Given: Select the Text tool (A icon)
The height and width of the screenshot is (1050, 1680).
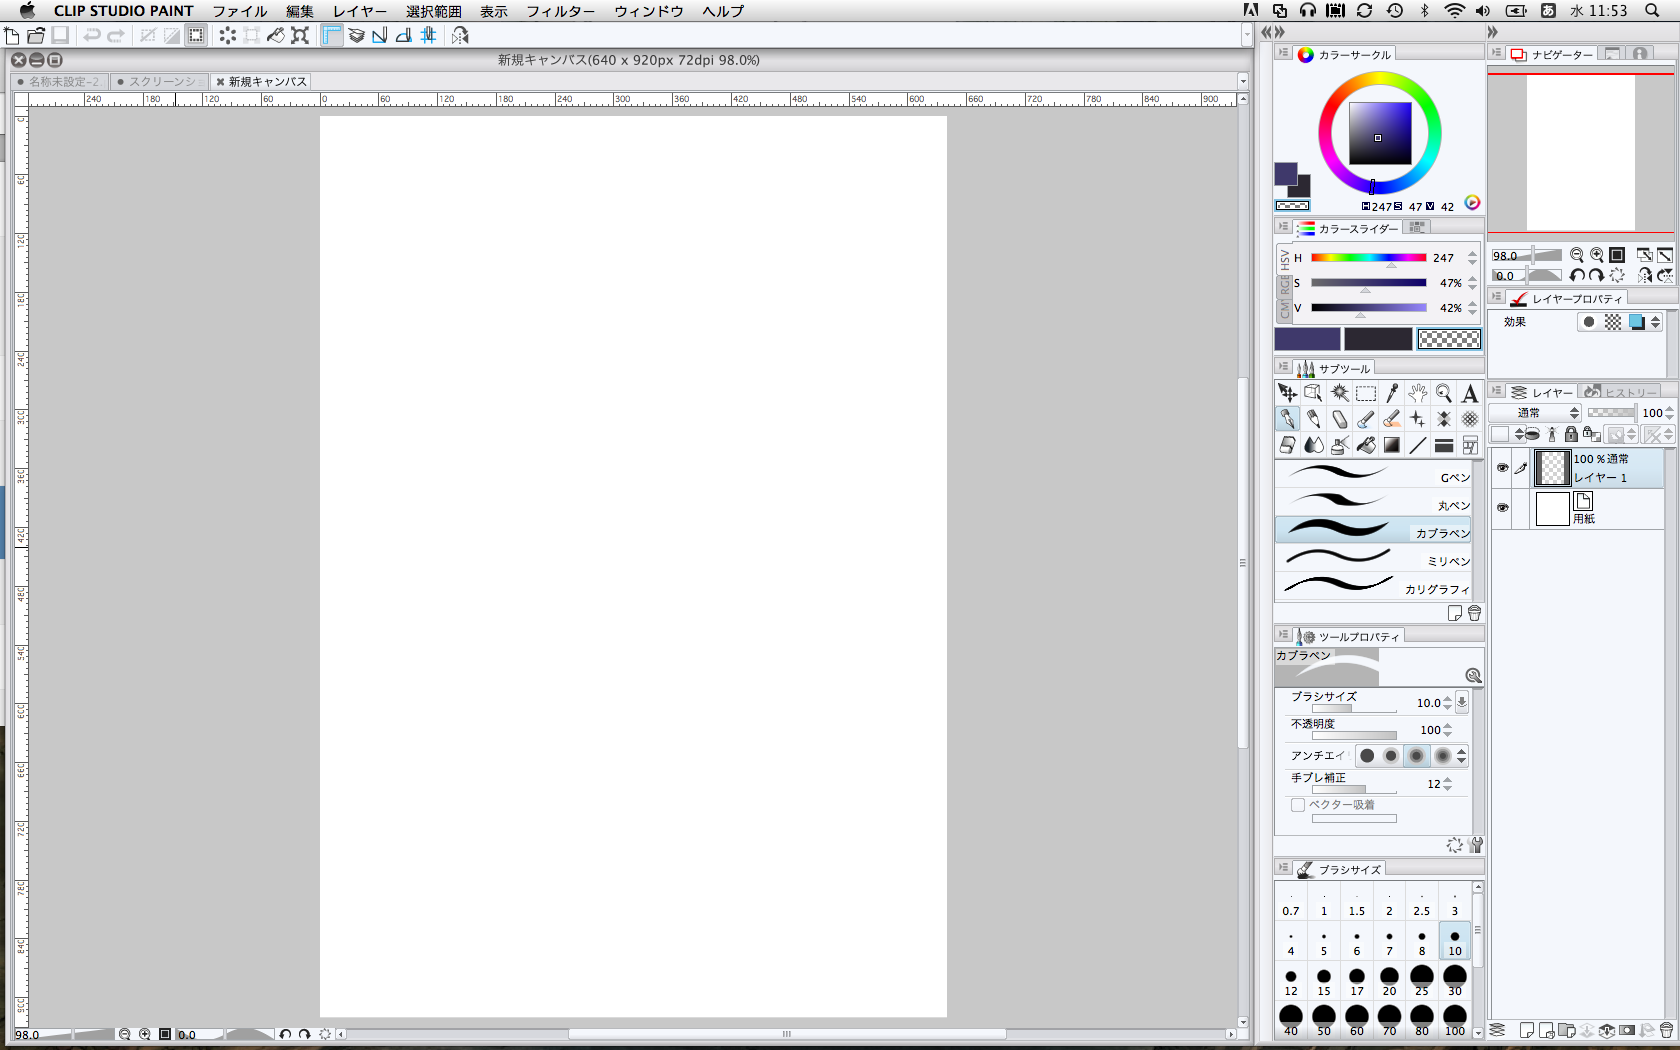Looking at the screenshot, I should [x=1469, y=394].
